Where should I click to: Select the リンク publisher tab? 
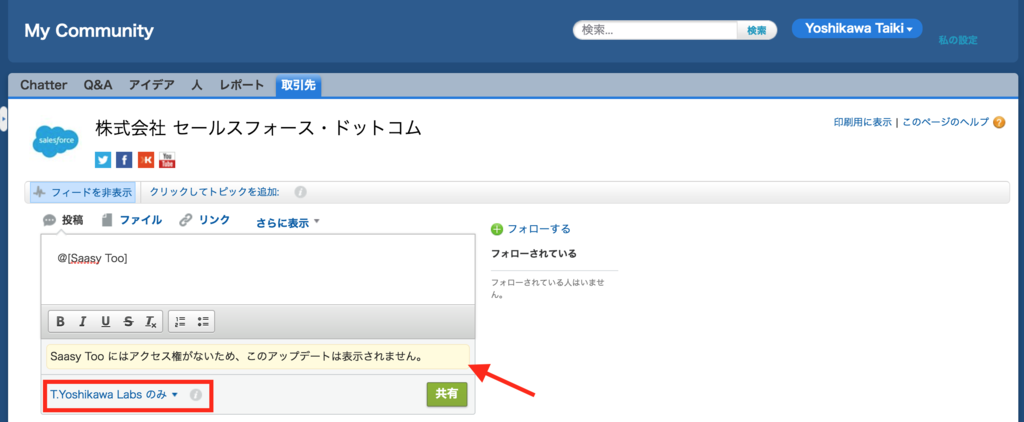(x=205, y=221)
